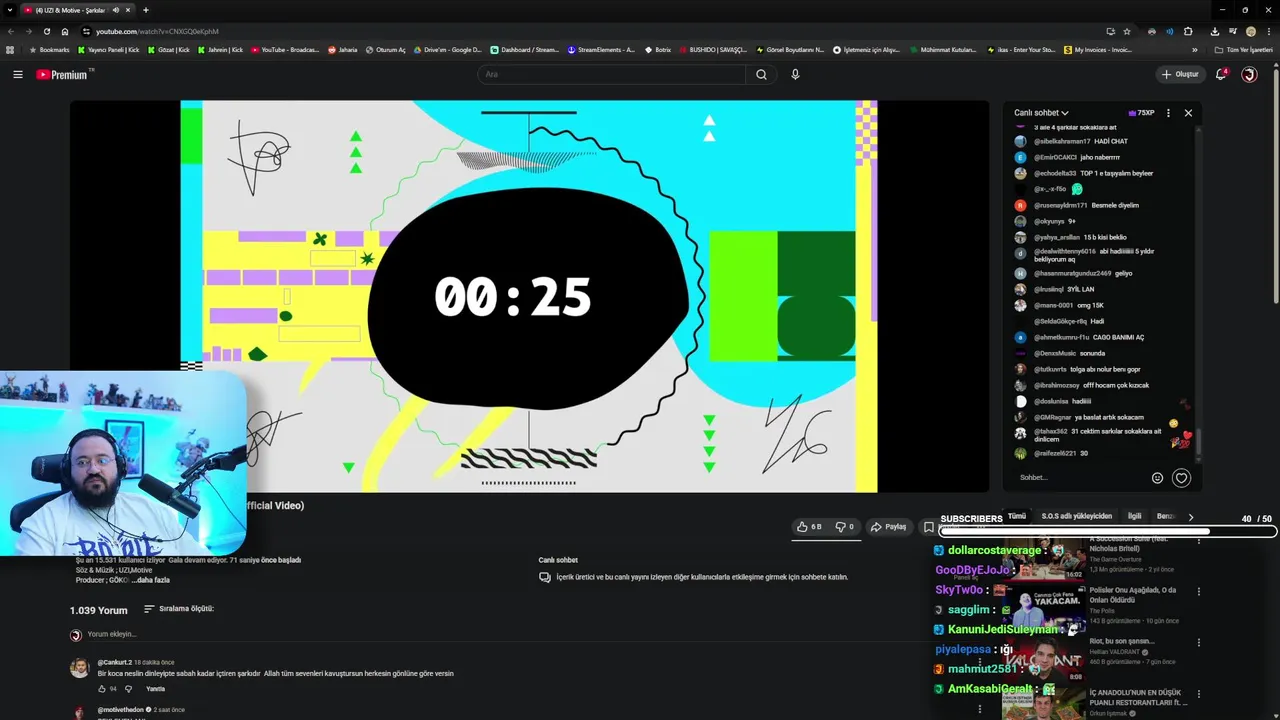Image resolution: width=1280 pixels, height=720 pixels.
Task: Bookmark this page with star icon
Action: 1127,31
